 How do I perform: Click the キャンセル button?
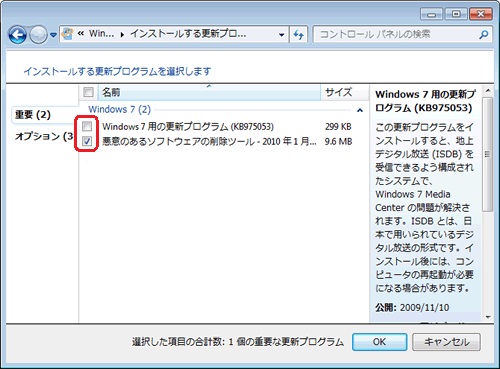[x=446, y=342]
